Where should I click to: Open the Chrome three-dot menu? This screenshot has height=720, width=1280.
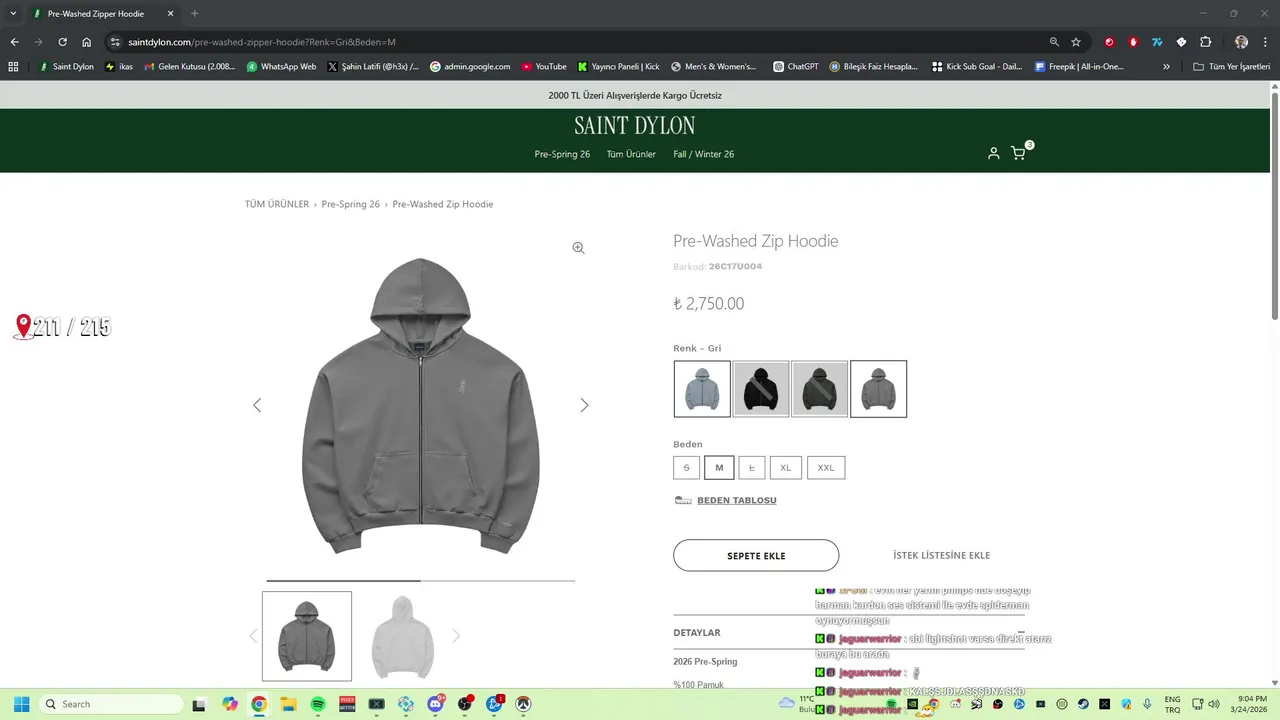tap(1264, 42)
